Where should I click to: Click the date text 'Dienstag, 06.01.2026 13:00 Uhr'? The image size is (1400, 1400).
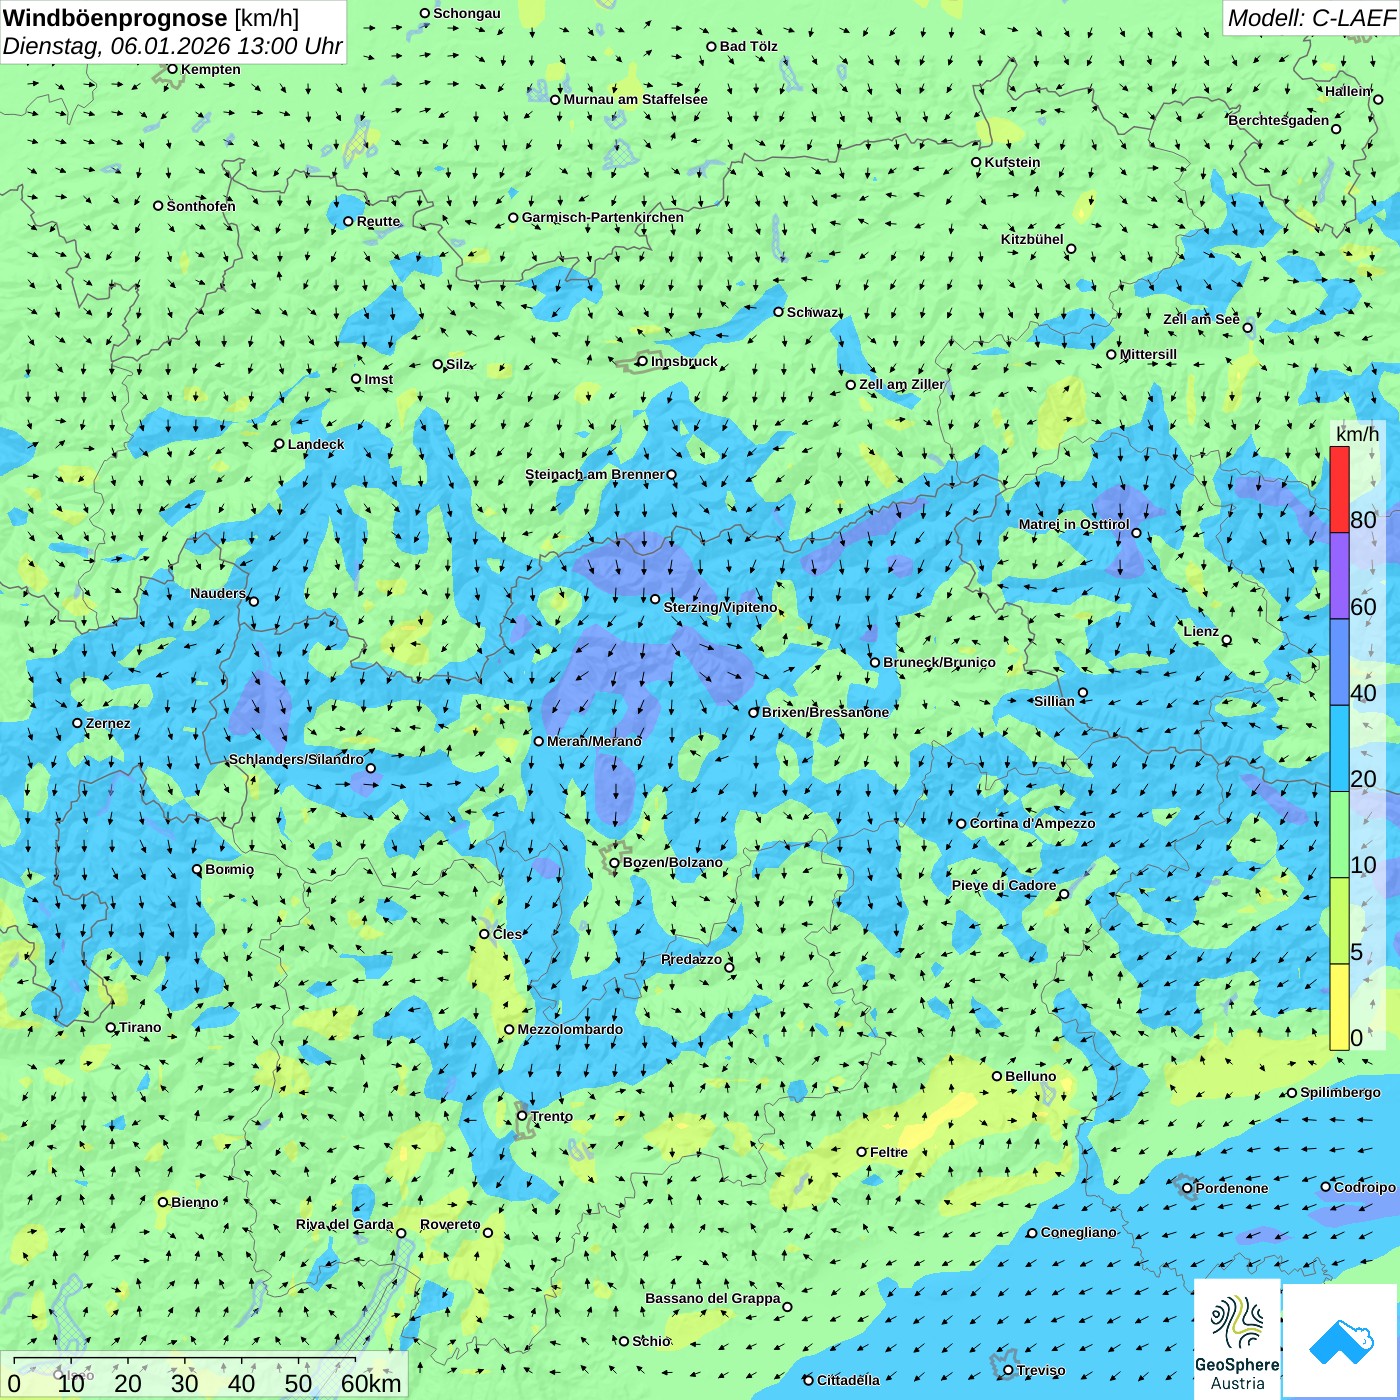pyautogui.click(x=172, y=46)
